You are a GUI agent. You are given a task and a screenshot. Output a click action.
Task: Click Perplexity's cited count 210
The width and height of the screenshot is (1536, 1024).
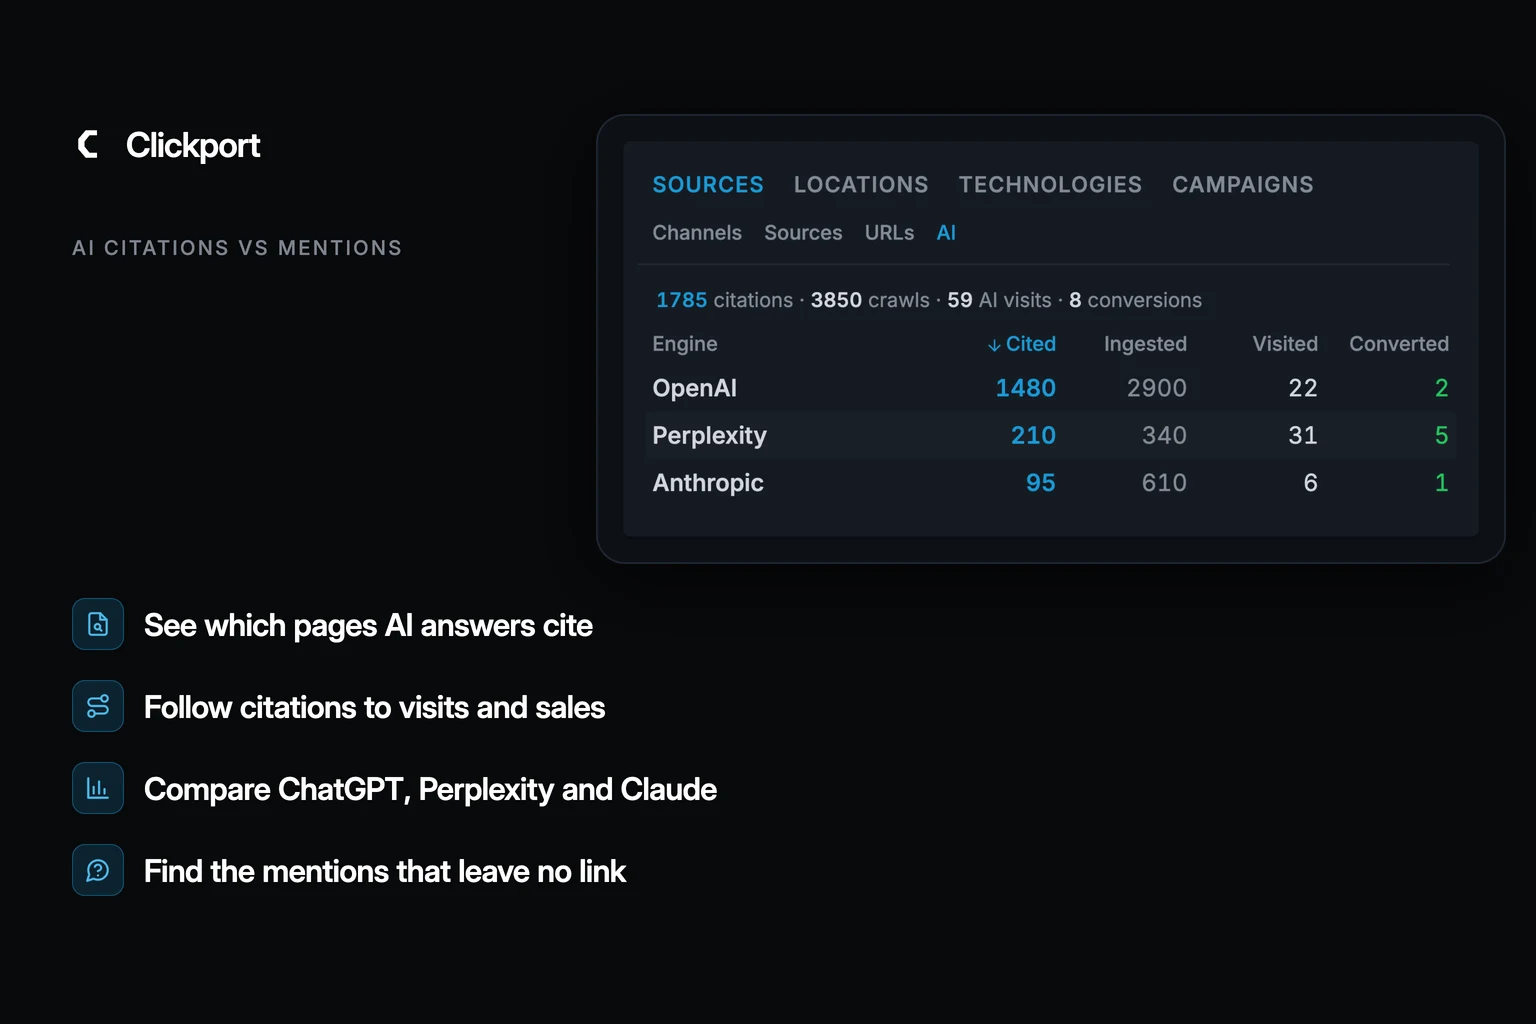[1033, 435]
